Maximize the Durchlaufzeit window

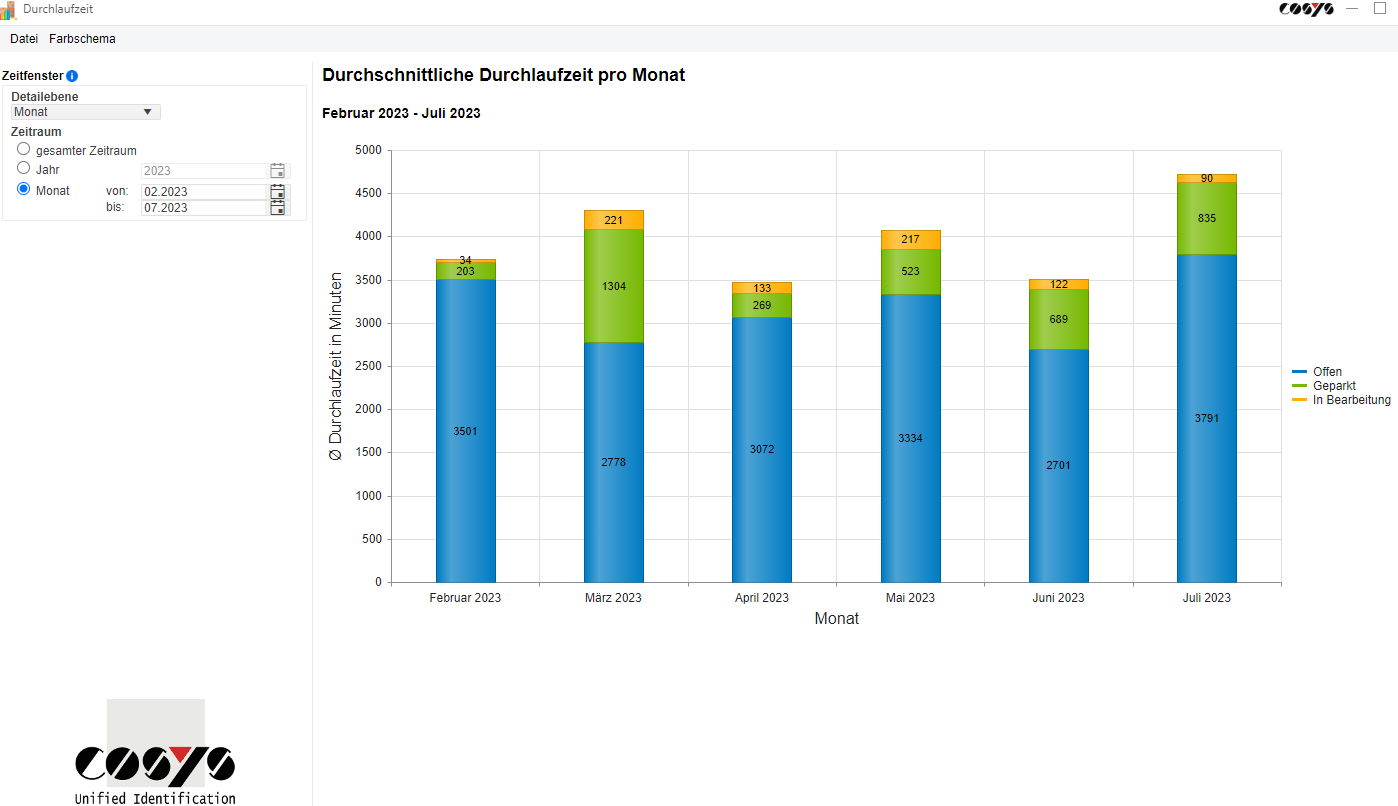click(1380, 8)
